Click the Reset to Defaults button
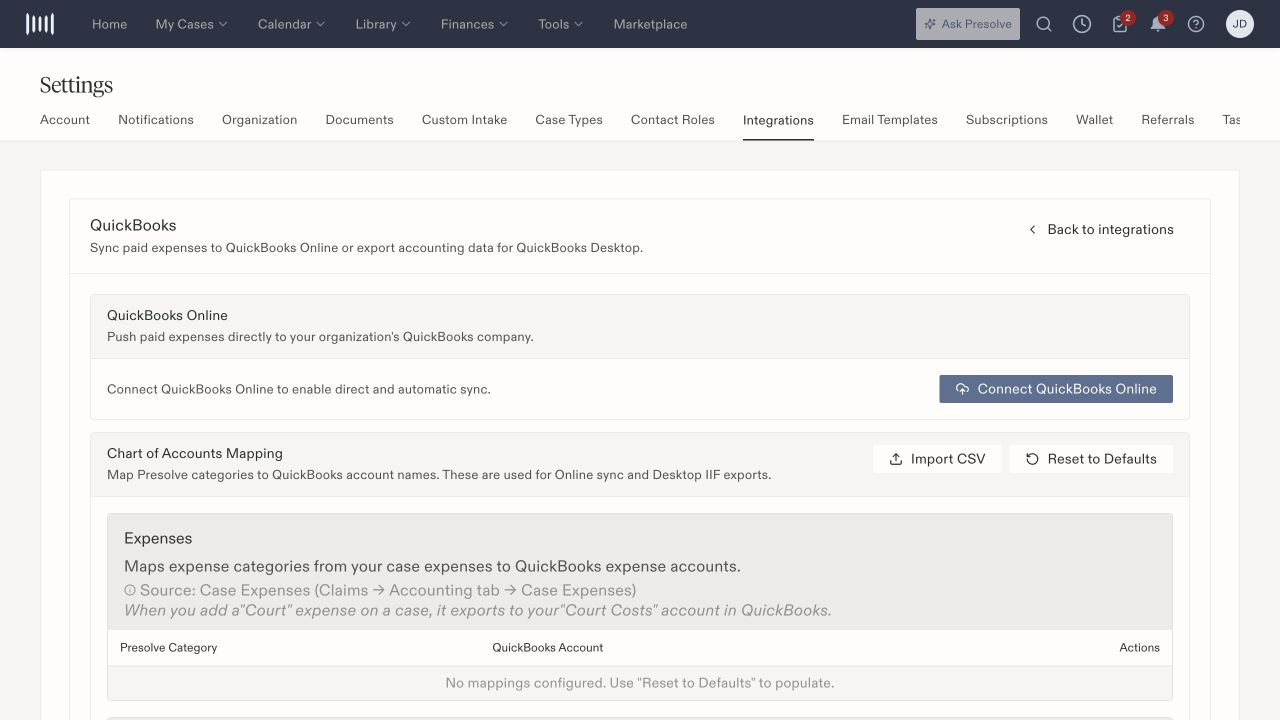 click(1091, 459)
